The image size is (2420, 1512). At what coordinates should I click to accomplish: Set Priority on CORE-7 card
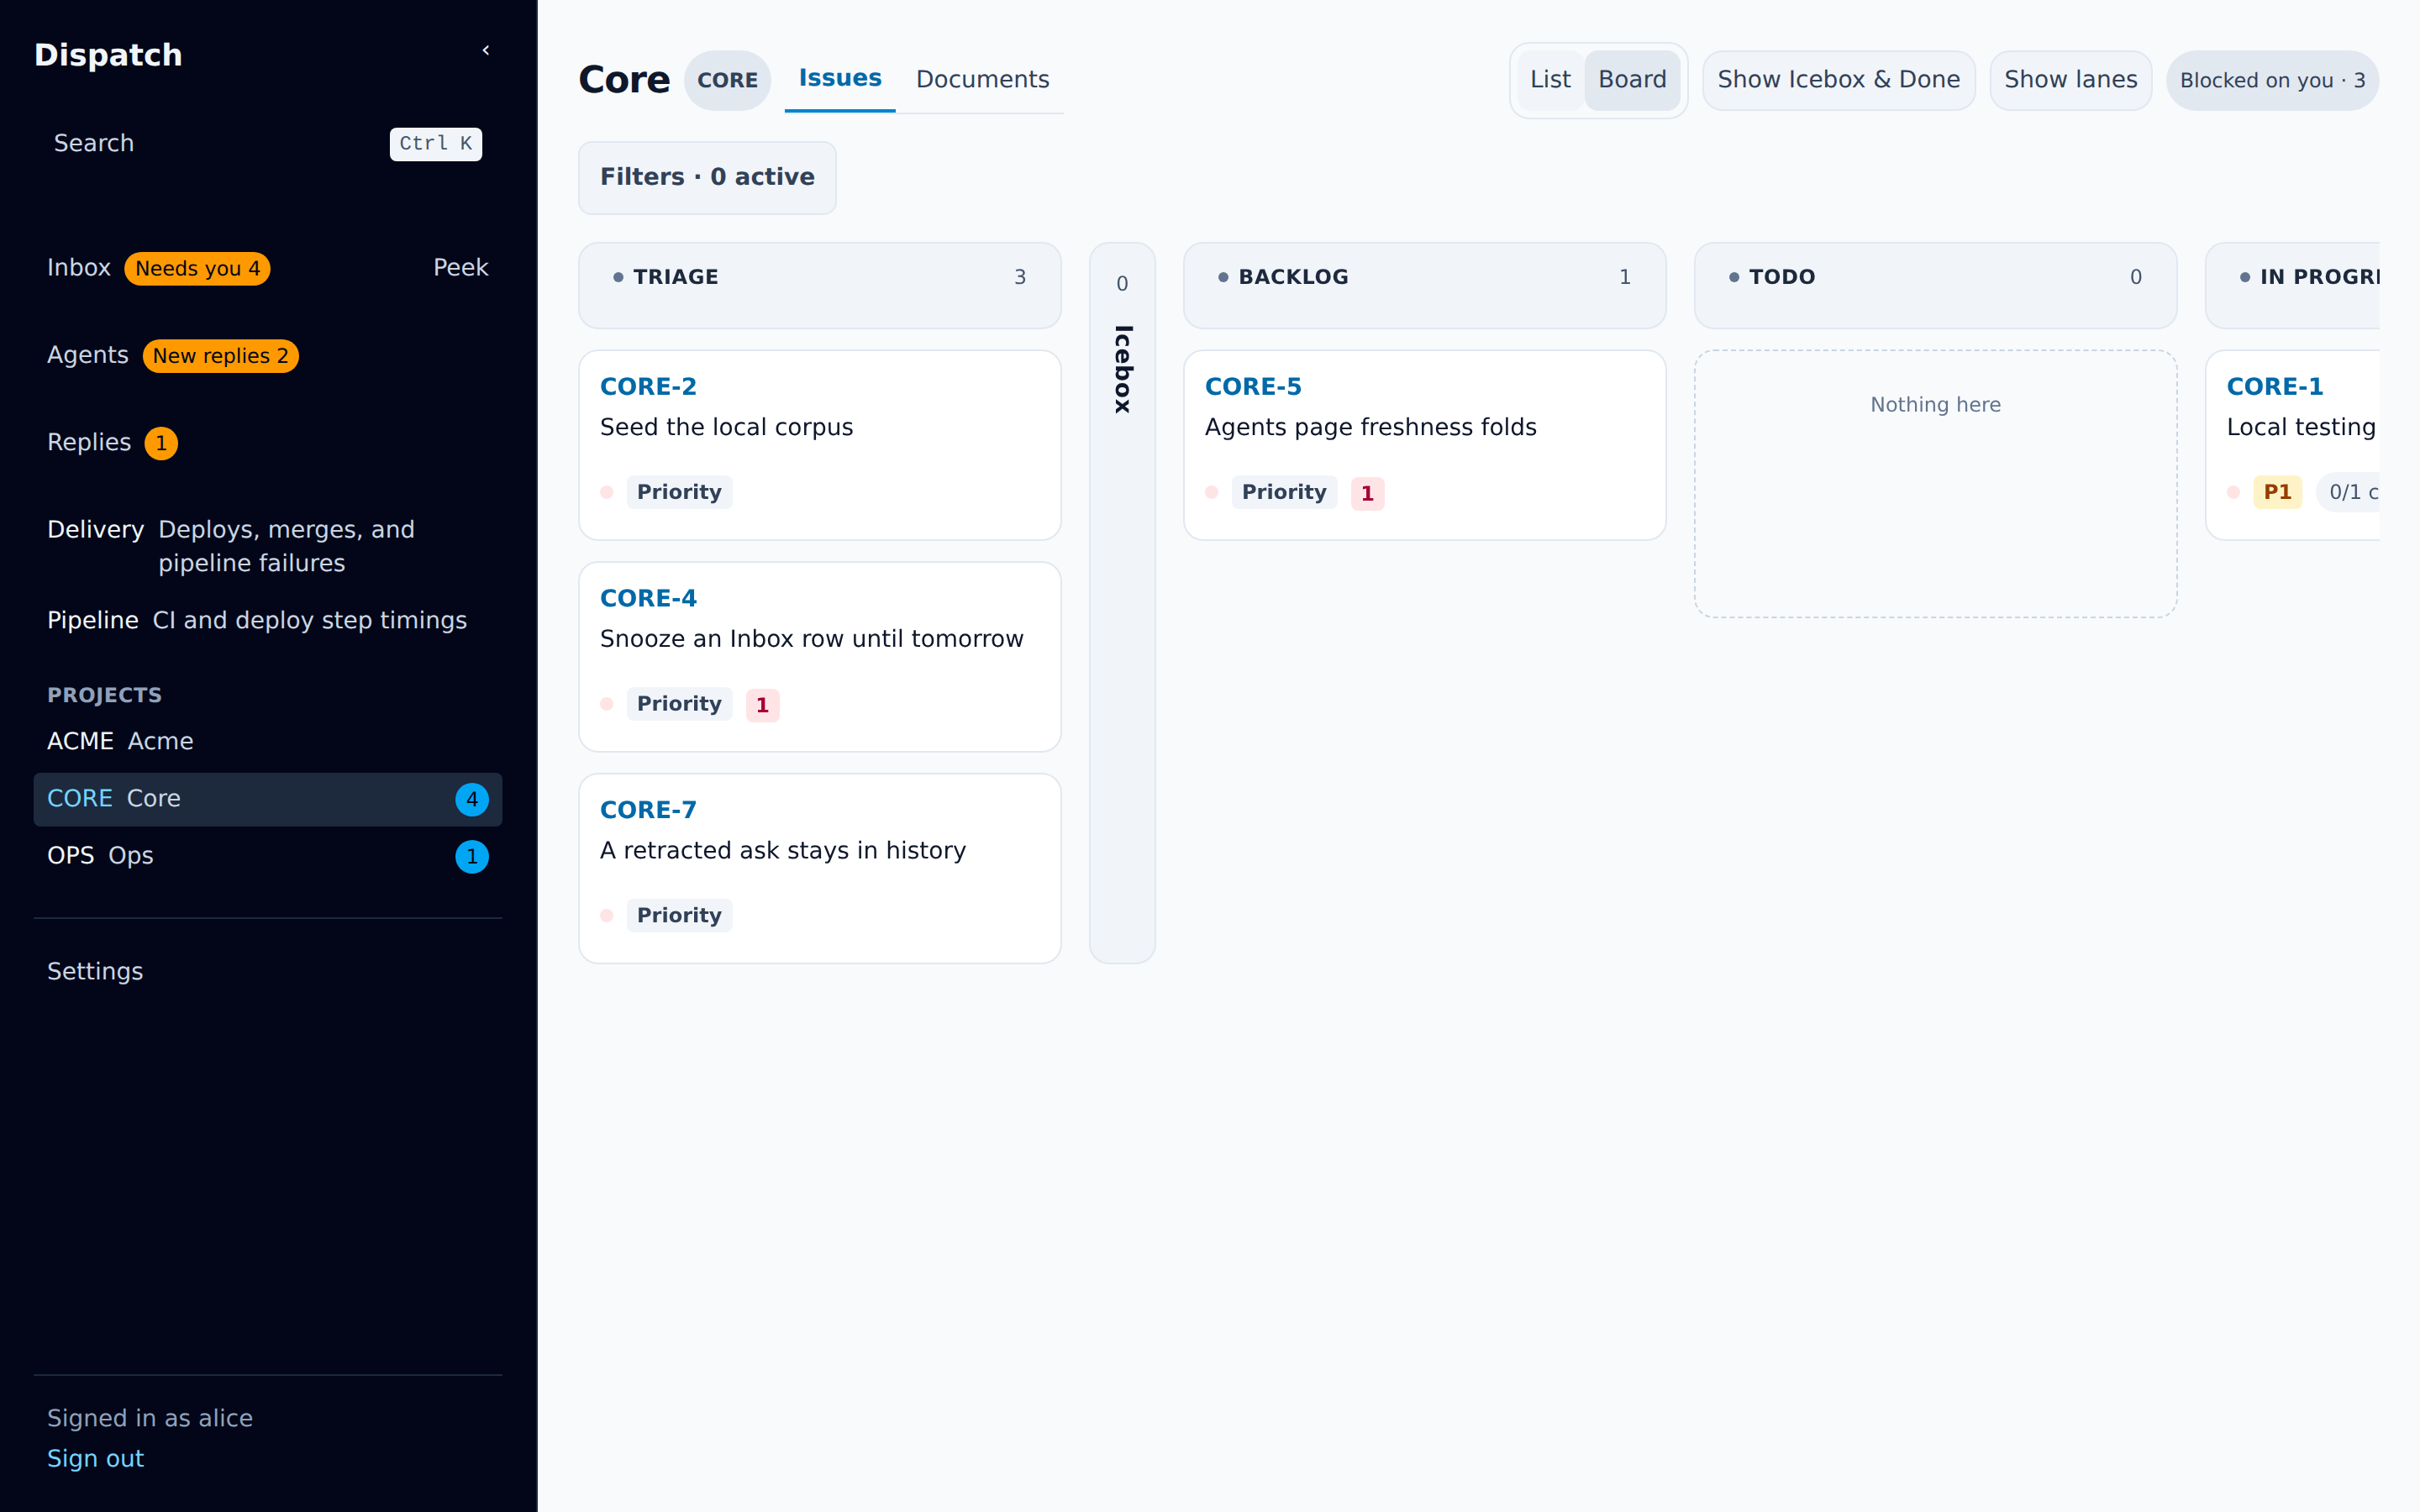[x=679, y=916]
